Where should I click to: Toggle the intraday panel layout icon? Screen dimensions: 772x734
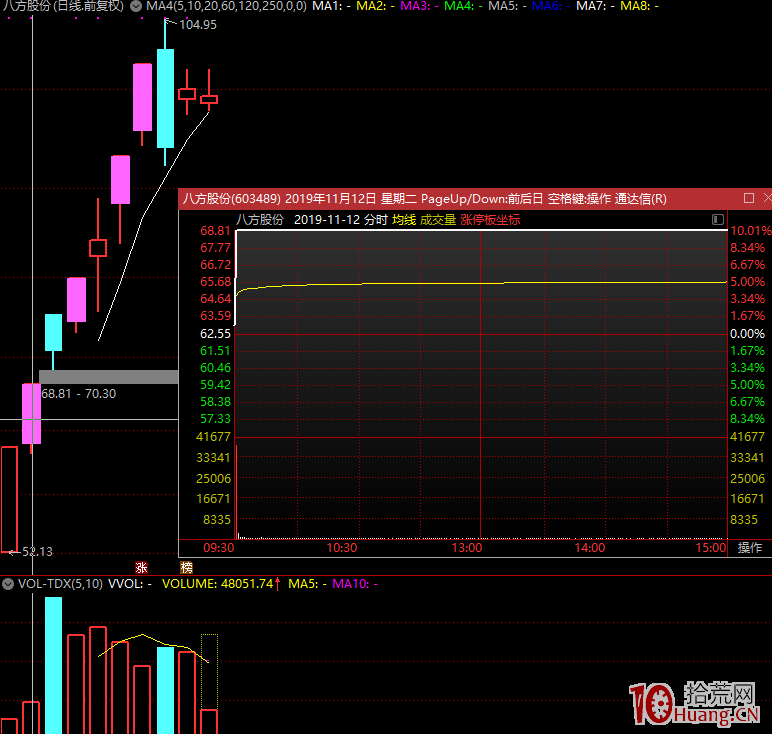coord(718,220)
